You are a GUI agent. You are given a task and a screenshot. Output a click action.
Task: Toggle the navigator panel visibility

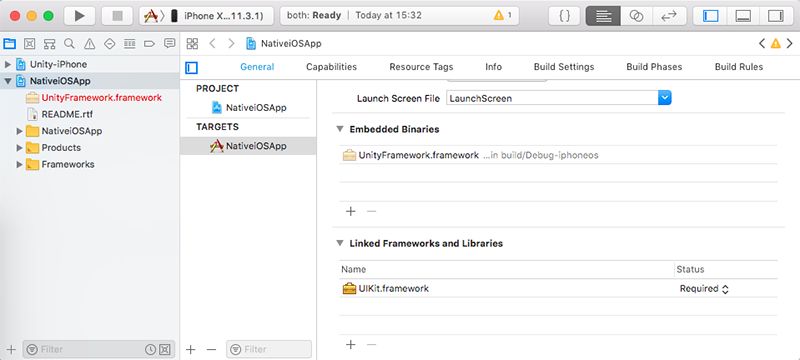coord(711,16)
